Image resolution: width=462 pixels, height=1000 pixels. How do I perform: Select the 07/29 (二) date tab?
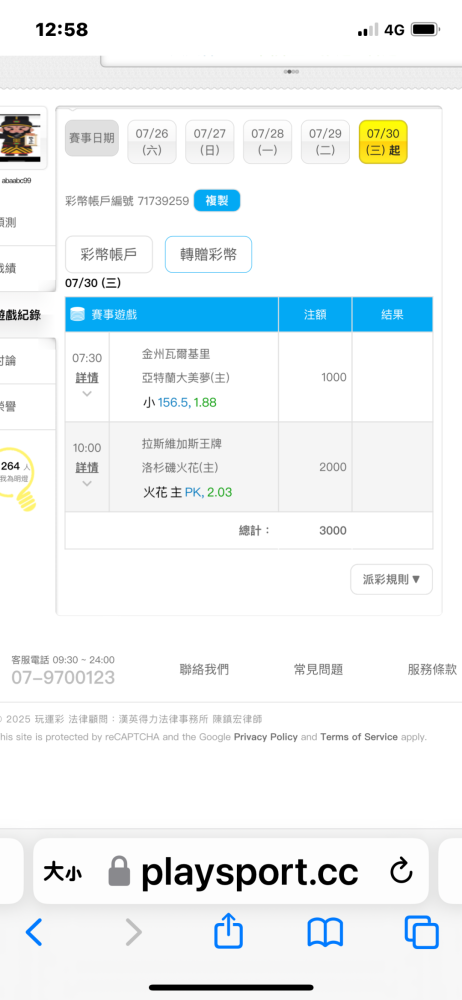[325, 142]
